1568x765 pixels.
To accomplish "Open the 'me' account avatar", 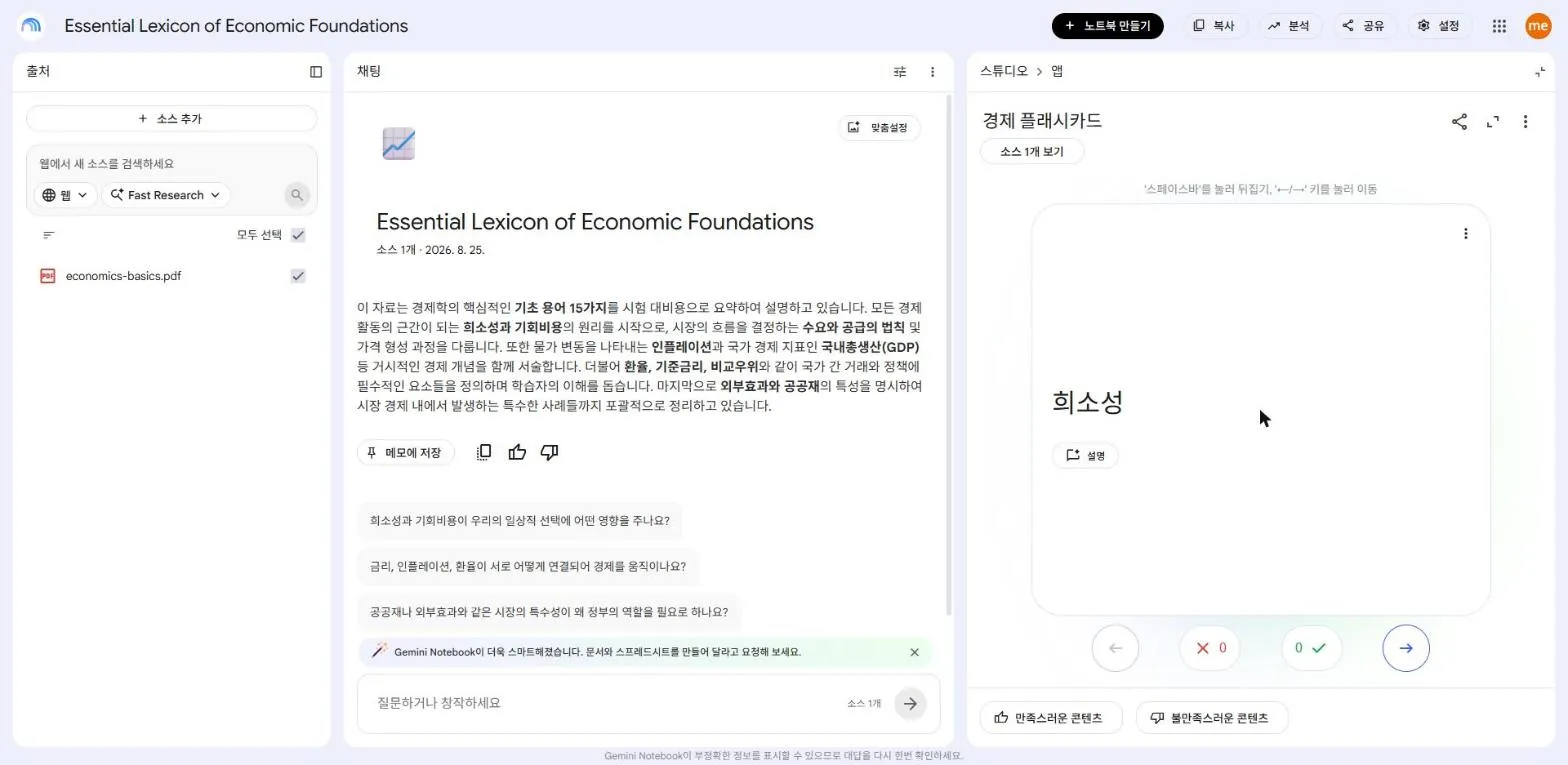I will tap(1538, 26).
